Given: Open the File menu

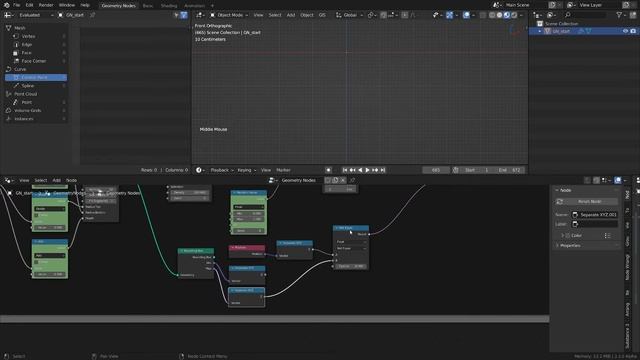Looking at the screenshot, I should pyautogui.click(x=17, y=5).
